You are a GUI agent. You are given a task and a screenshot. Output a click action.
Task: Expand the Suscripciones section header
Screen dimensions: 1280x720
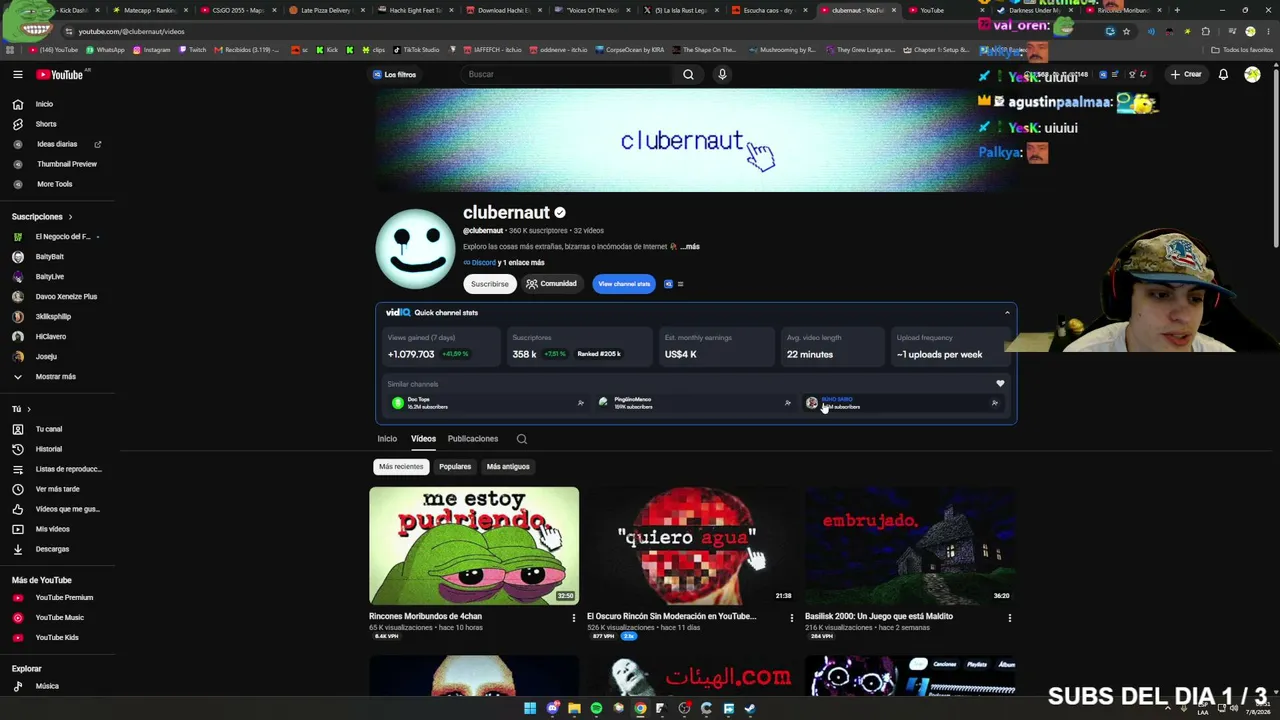(42, 217)
